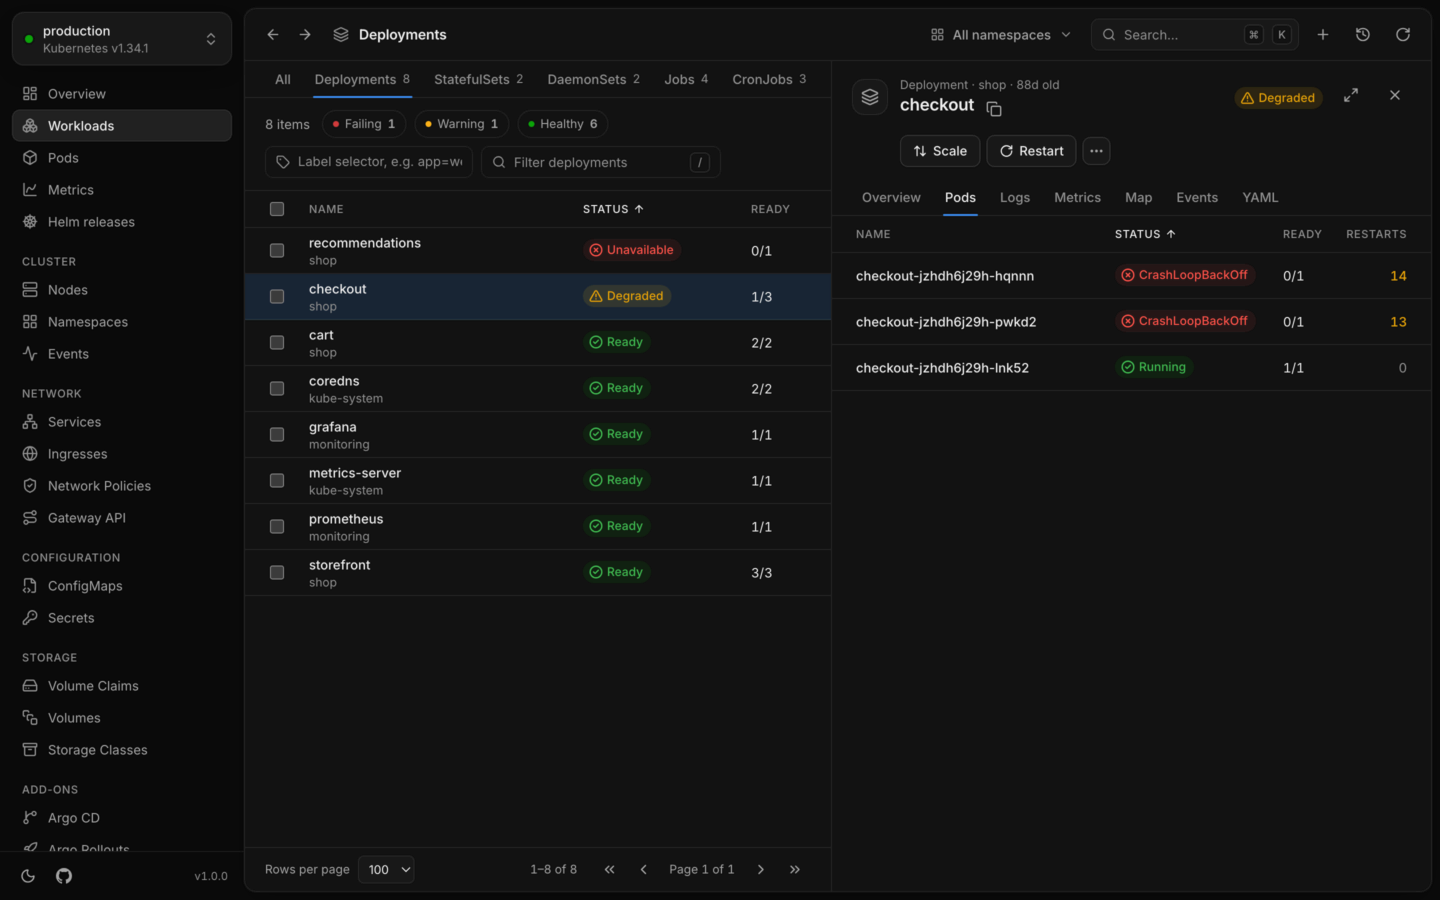Viewport: 1440px width, 900px height.
Task: Go back with the left arrow
Action: 273,35
